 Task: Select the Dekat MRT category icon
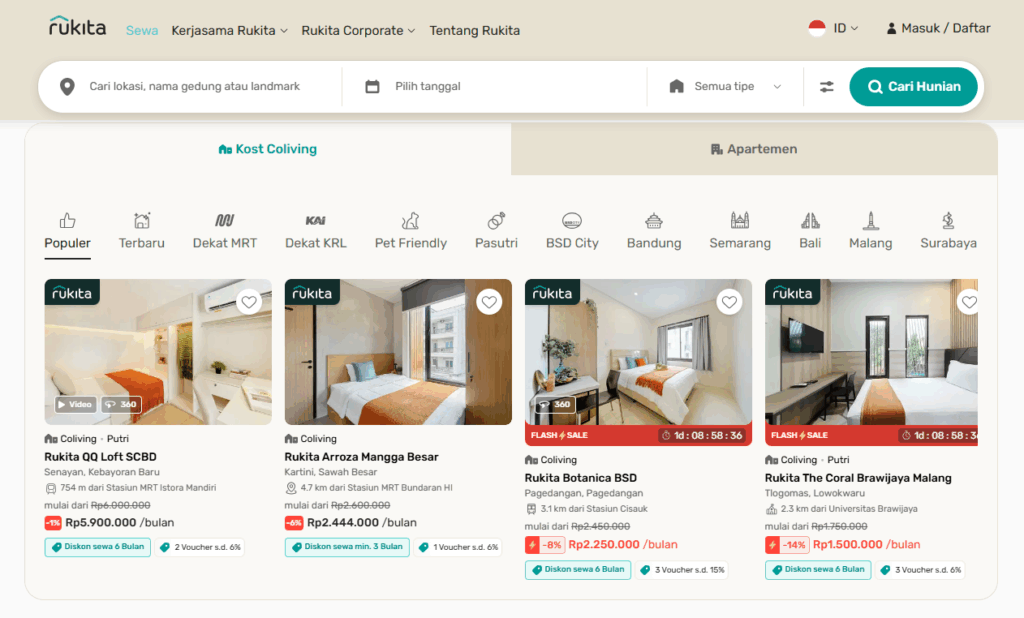(225, 221)
